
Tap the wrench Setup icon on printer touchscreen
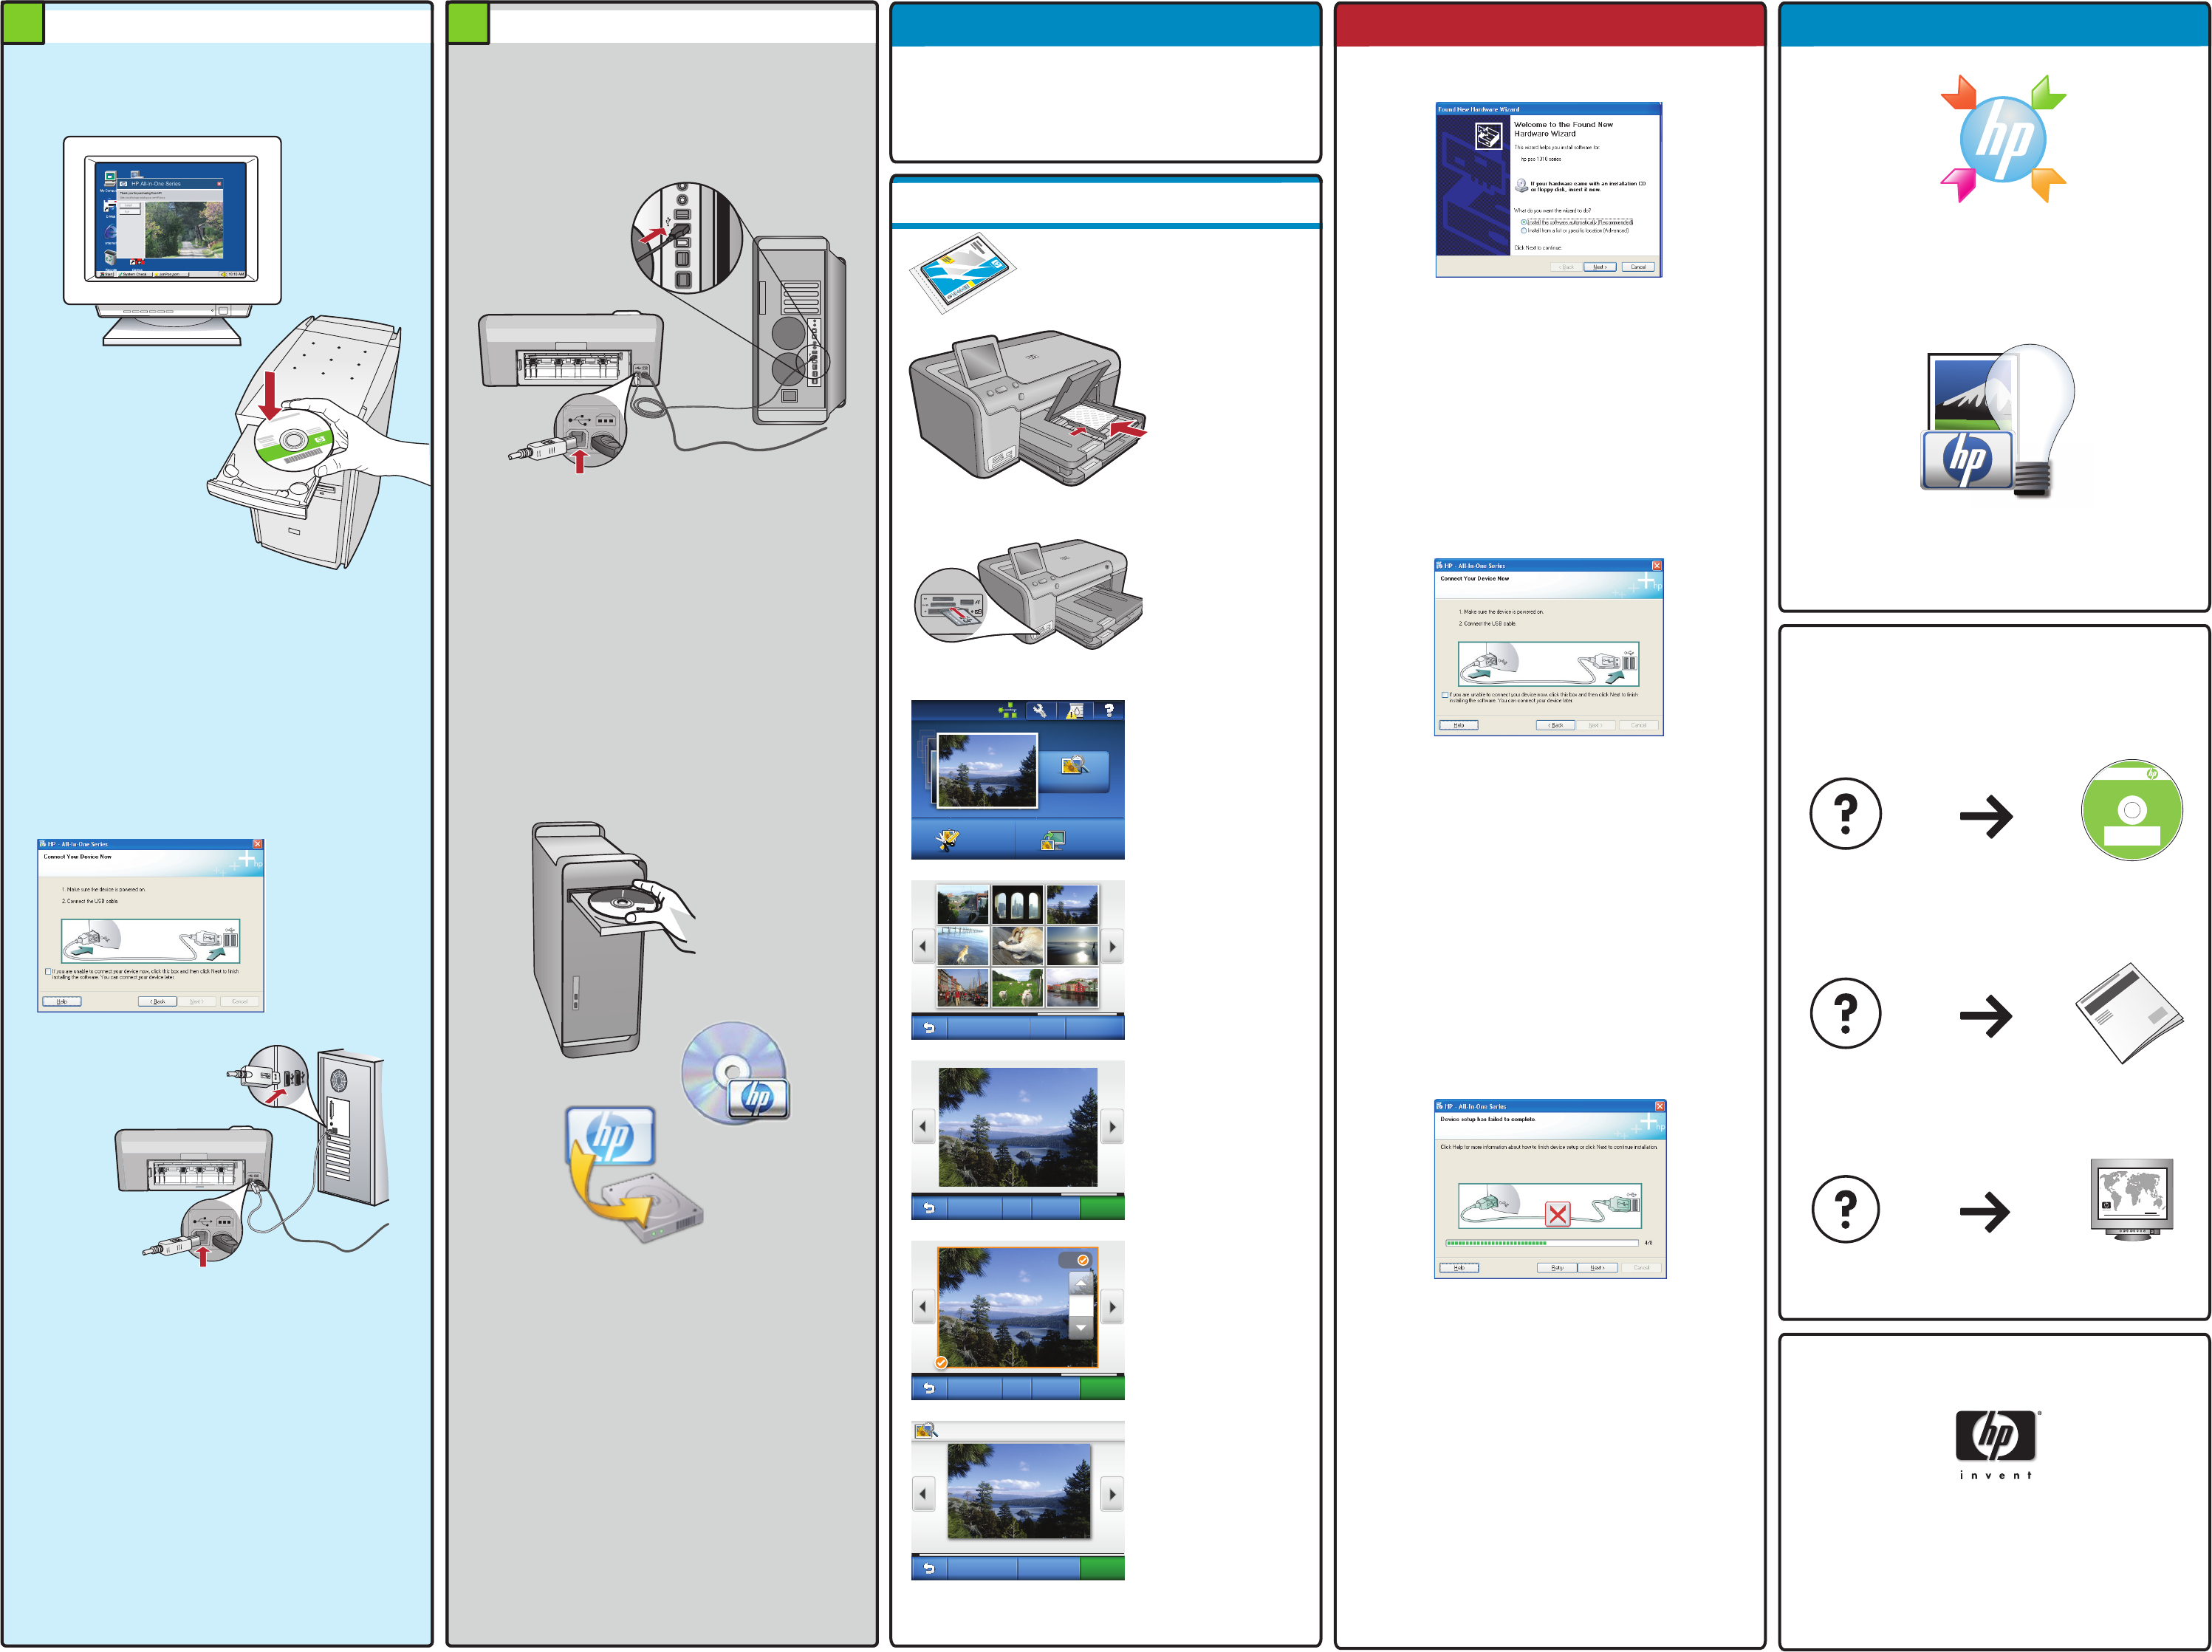coord(1039,710)
